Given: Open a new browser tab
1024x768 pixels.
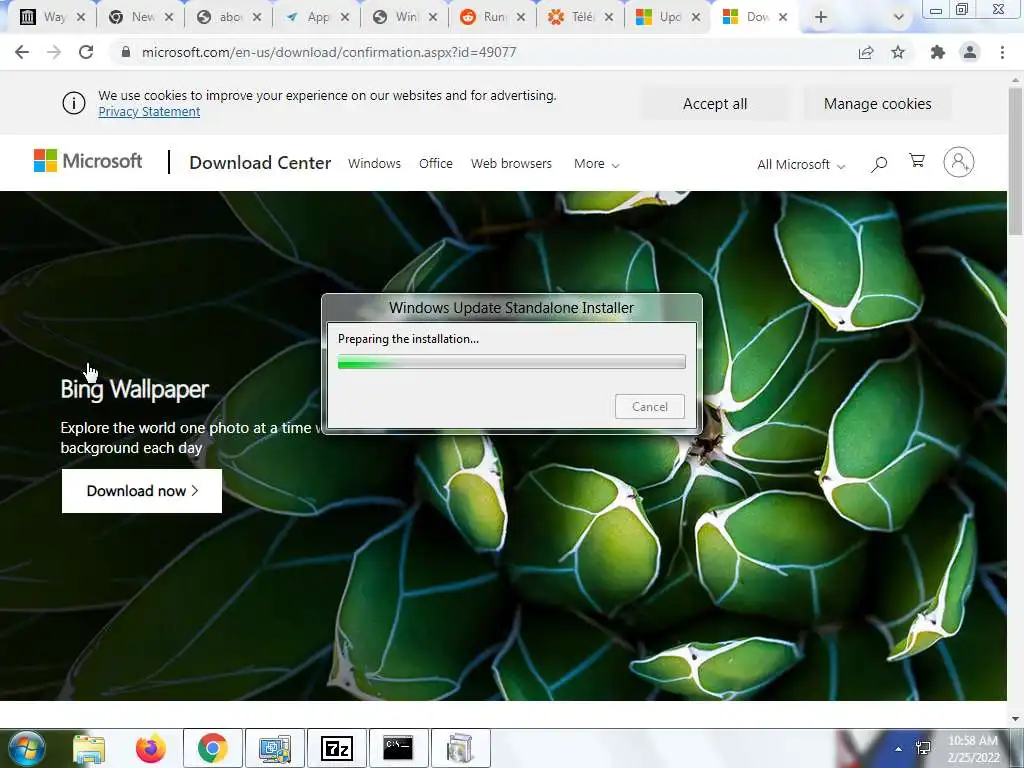Looking at the screenshot, I should tap(821, 17).
